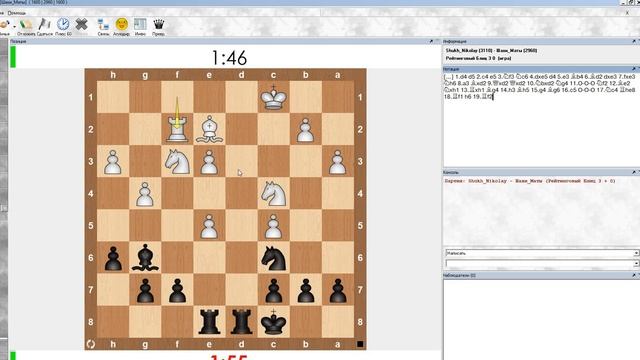Pin the Информация panel with its pushpin
640x360 pixels.
634,41
